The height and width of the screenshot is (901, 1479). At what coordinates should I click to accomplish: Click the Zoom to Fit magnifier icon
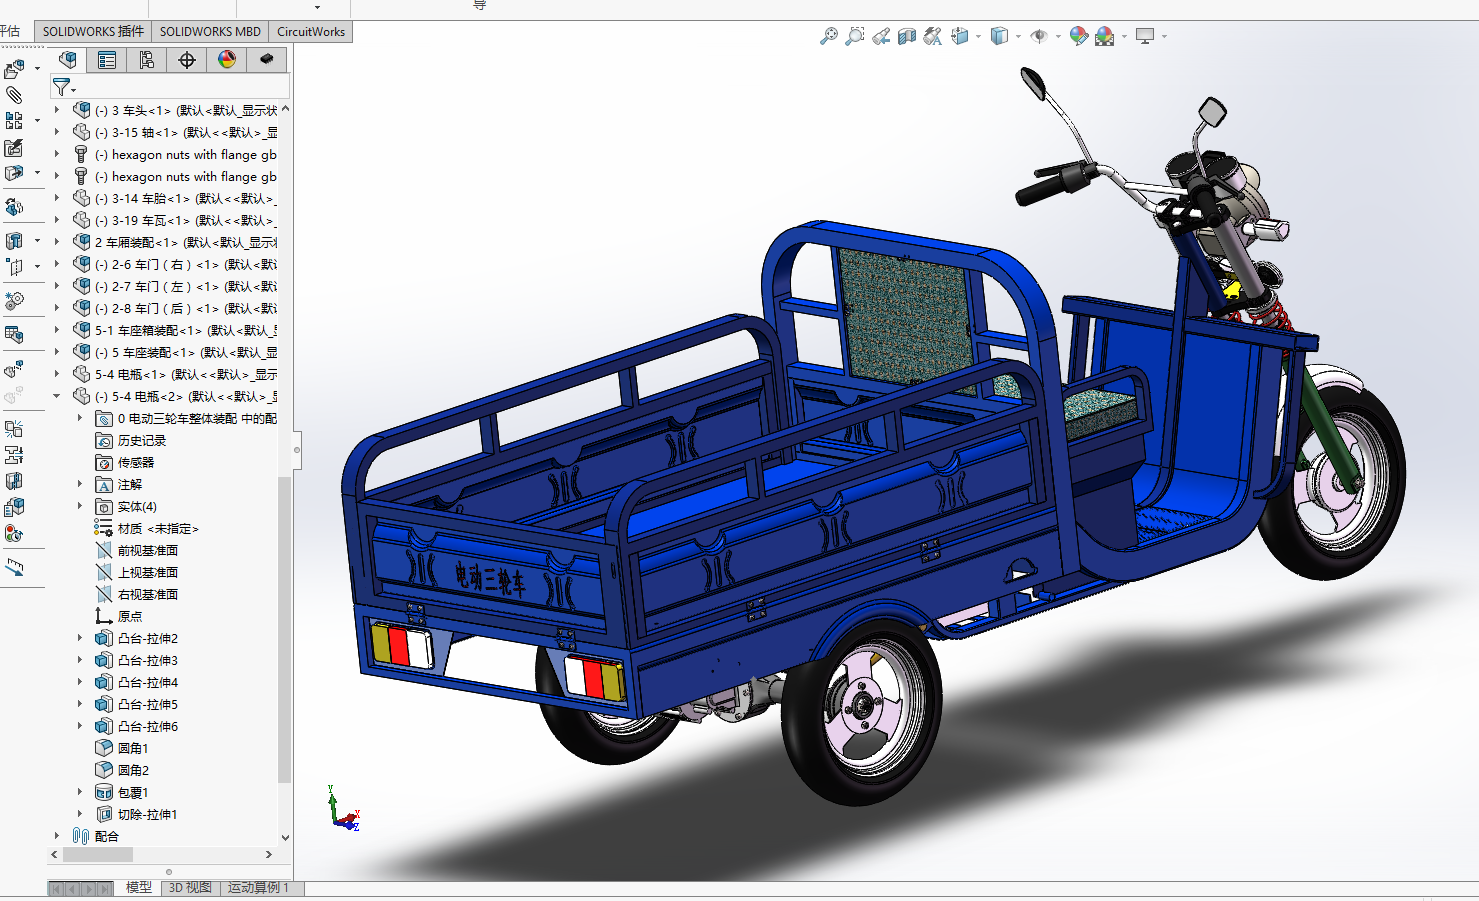[x=829, y=36]
